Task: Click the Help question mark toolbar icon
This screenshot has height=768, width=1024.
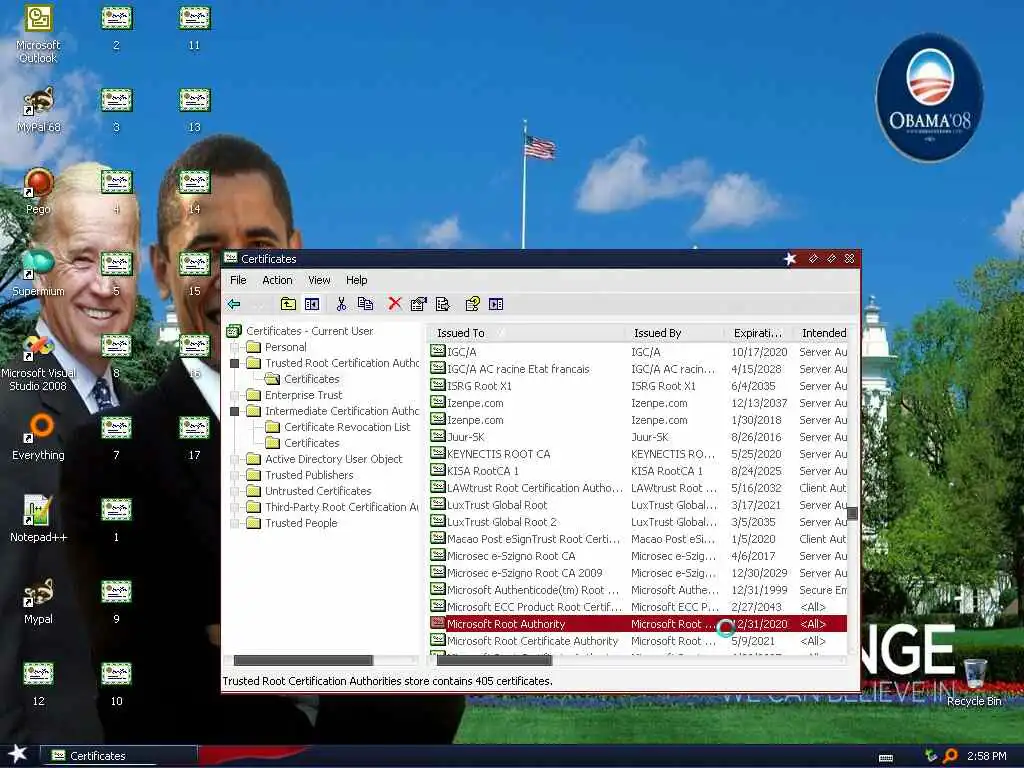Action: [x=472, y=304]
